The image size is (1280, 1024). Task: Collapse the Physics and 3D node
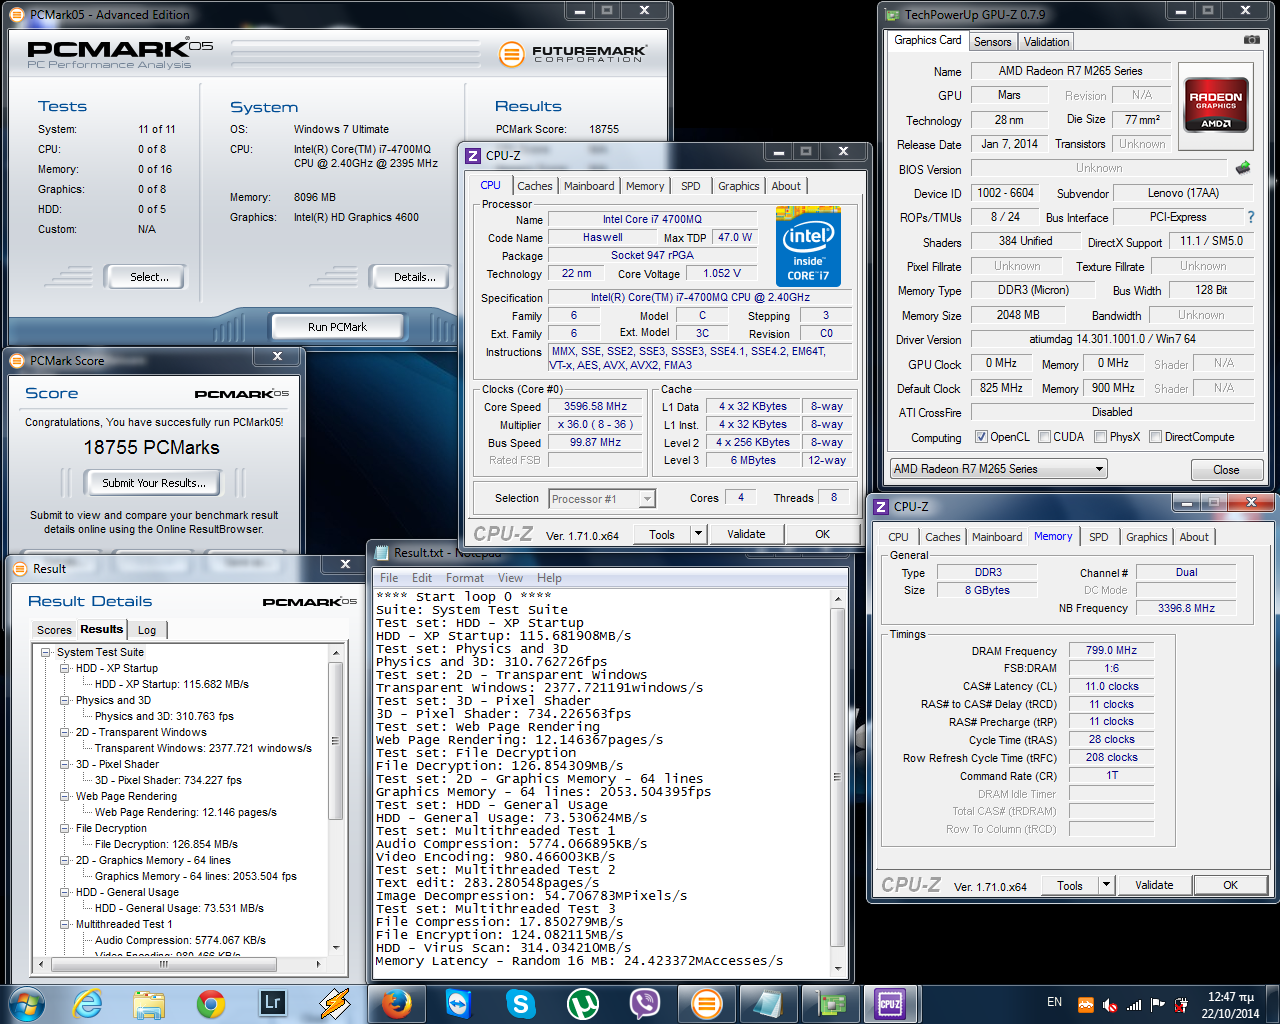click(x=65, y=700)
